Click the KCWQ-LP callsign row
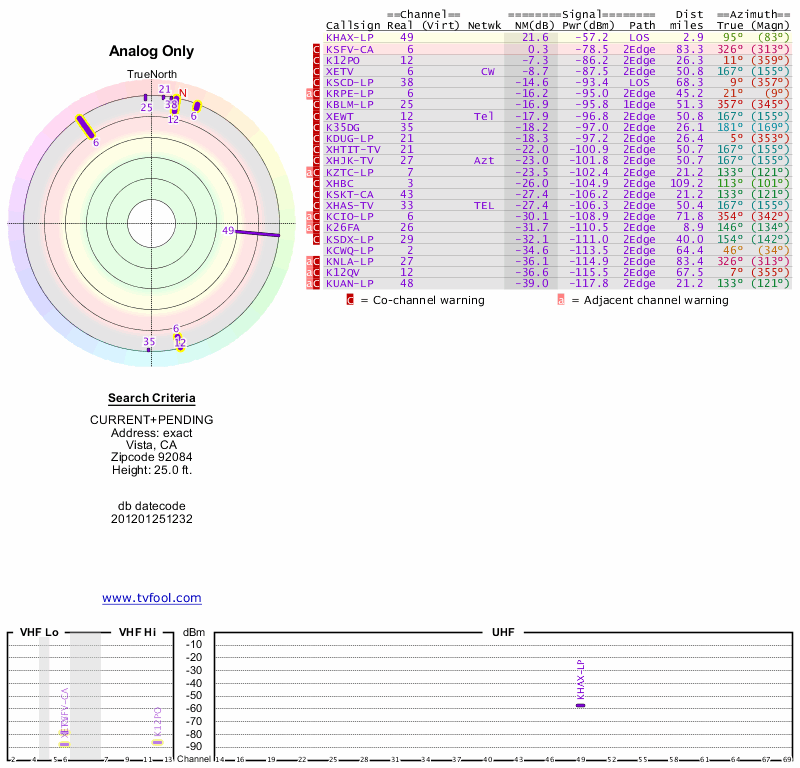 pyautogui.click(x=349, y=250)
